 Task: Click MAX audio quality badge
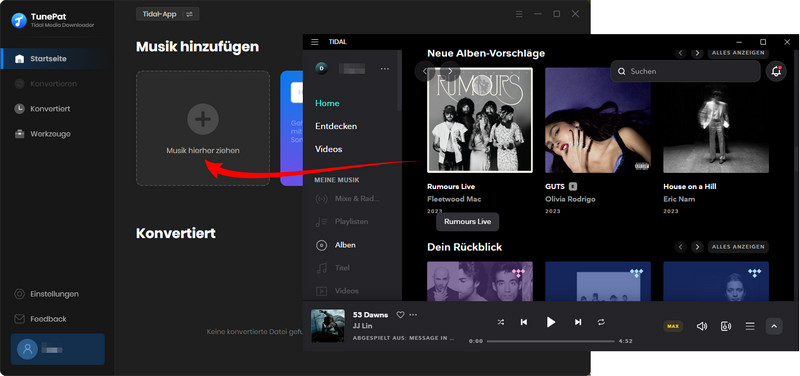pyautogui.click(x=673, y=326)
